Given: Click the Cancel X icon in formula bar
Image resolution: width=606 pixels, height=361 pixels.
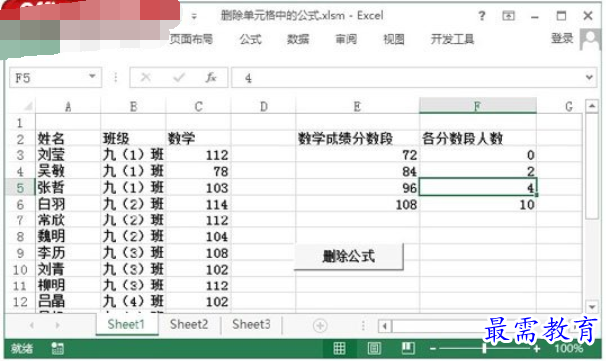Looking at the screenshot, I should click(x=146, y=78).
